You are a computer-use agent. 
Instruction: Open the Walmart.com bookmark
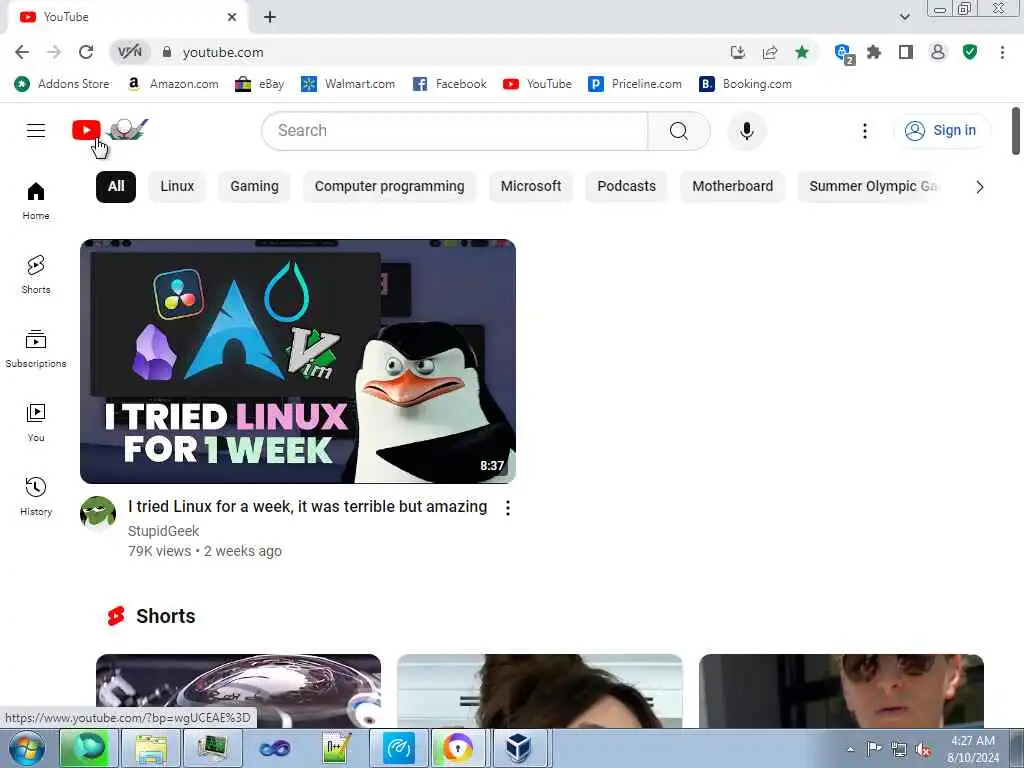[x=347, y=84]
